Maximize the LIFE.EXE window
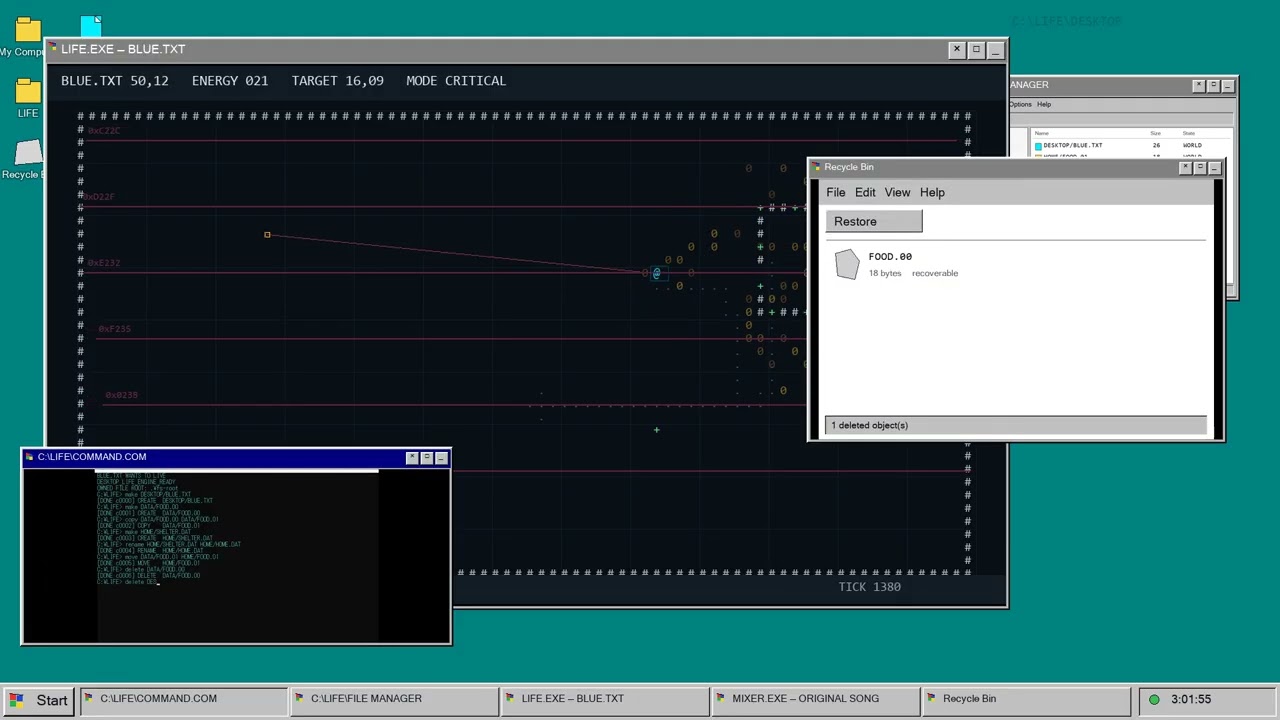Screen dimensions: 1280x720 coord(977,49)
